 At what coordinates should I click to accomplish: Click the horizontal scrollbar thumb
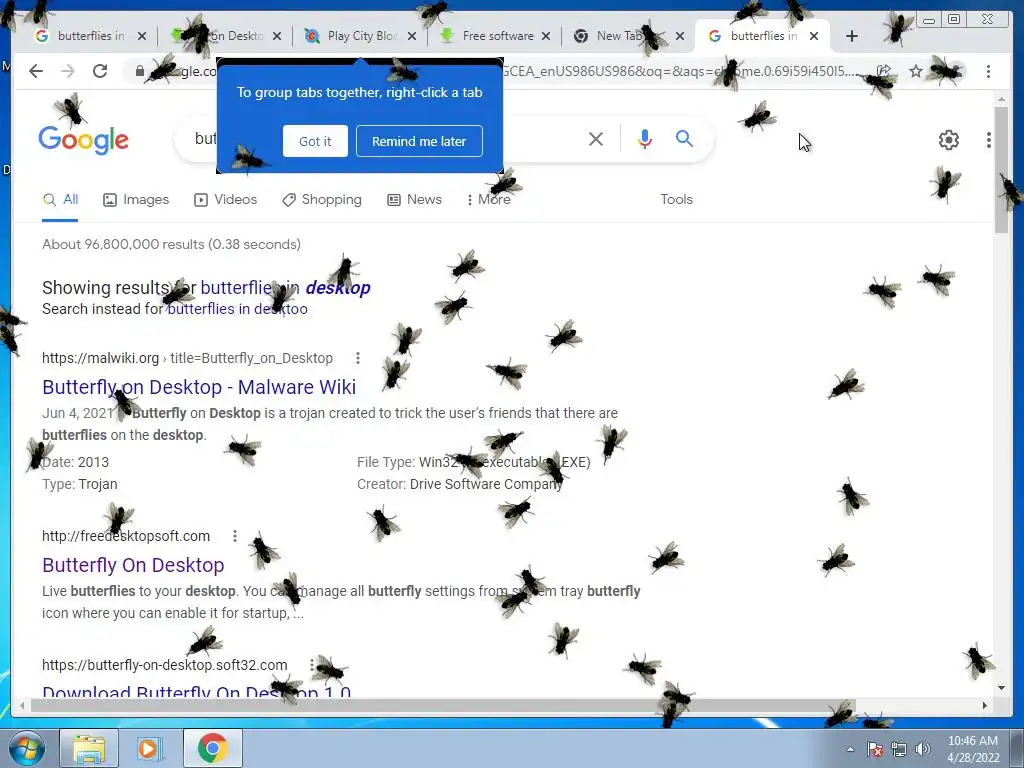443,705
